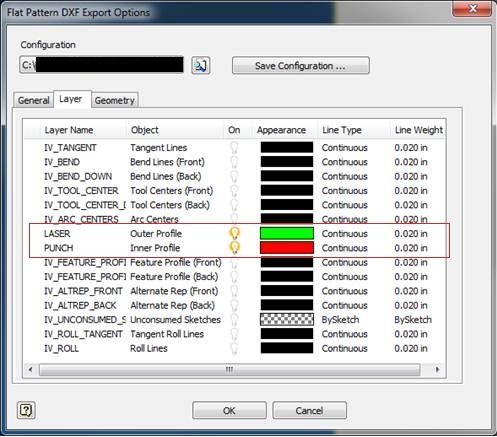
Task: Toggle the IV_BEND_DOWN layer light bulb
Action: [x=234, y=176]
